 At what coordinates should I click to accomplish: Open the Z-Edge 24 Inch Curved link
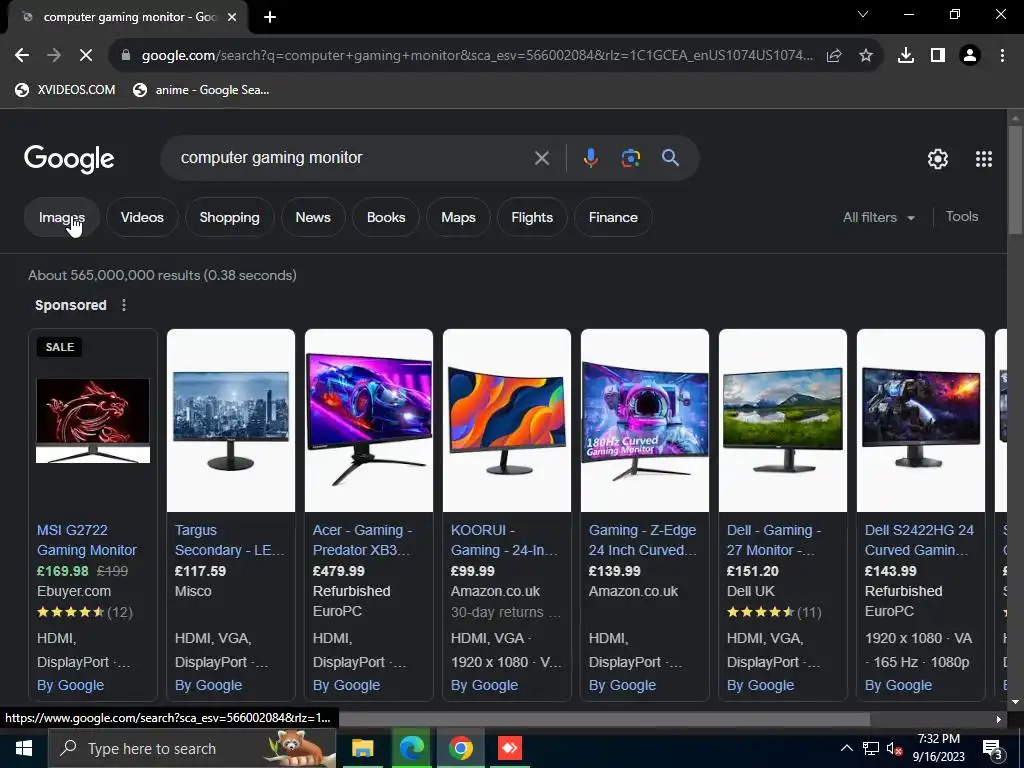pos(643,540)
